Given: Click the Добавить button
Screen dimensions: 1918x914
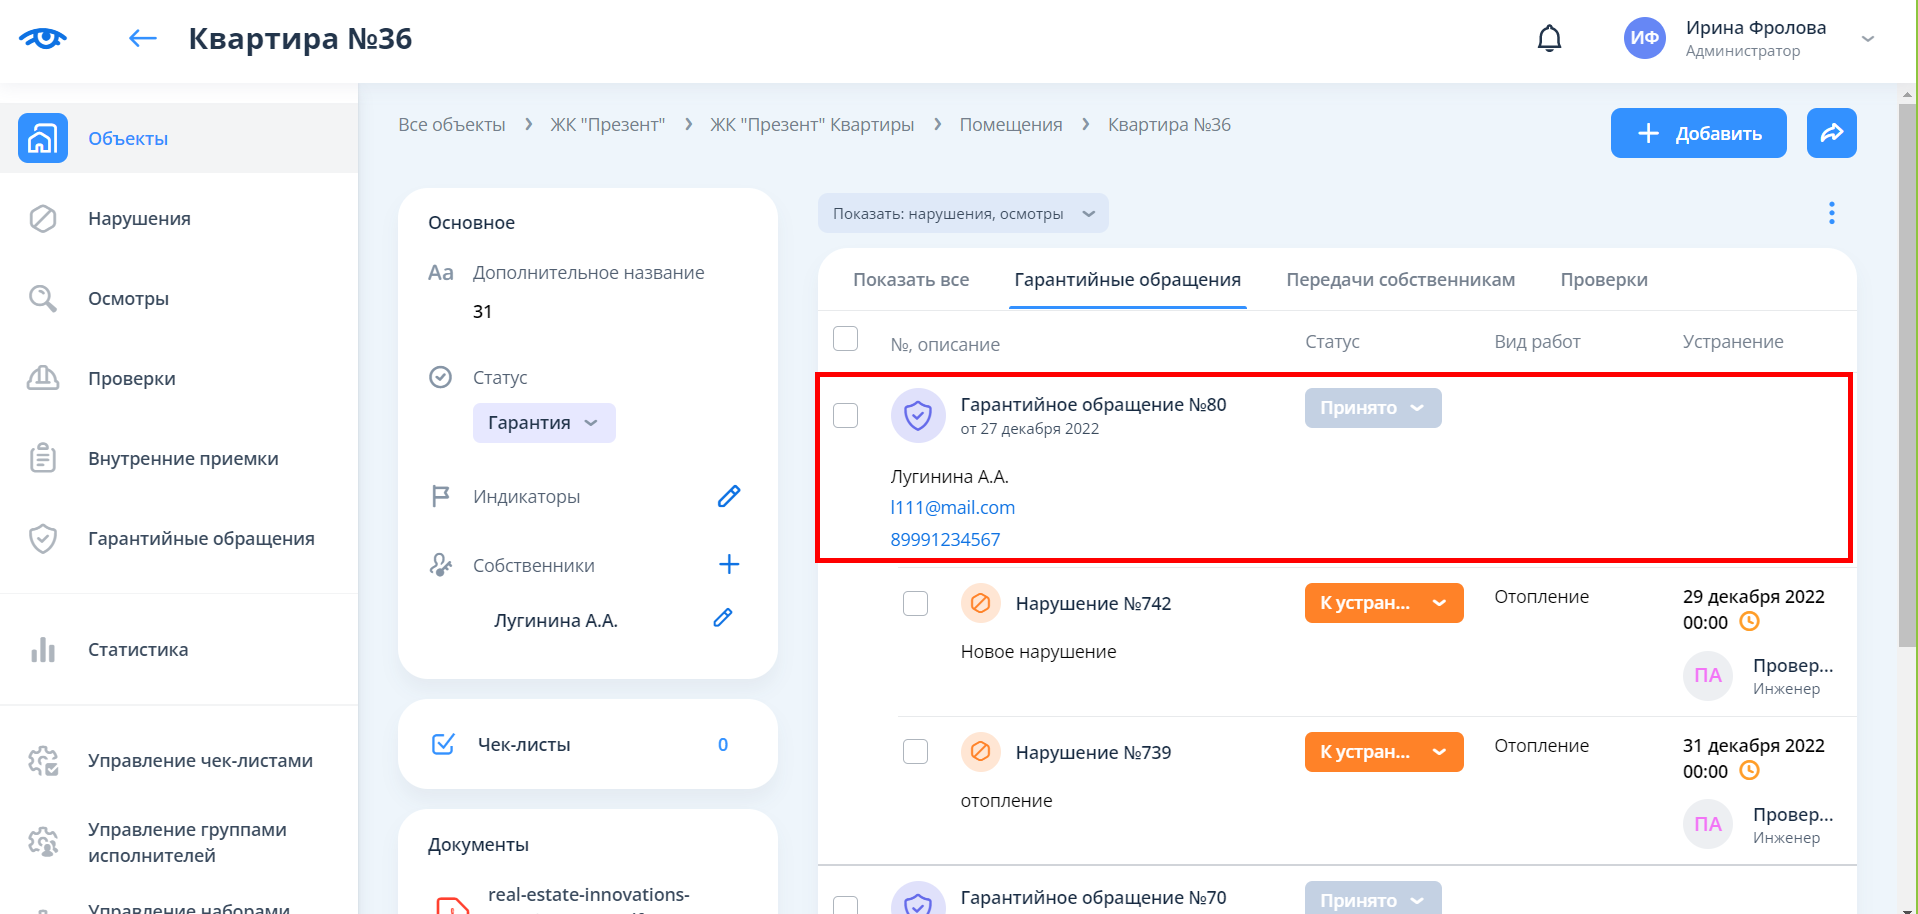Looking at the screenshot, I should tap(1698, 133).
